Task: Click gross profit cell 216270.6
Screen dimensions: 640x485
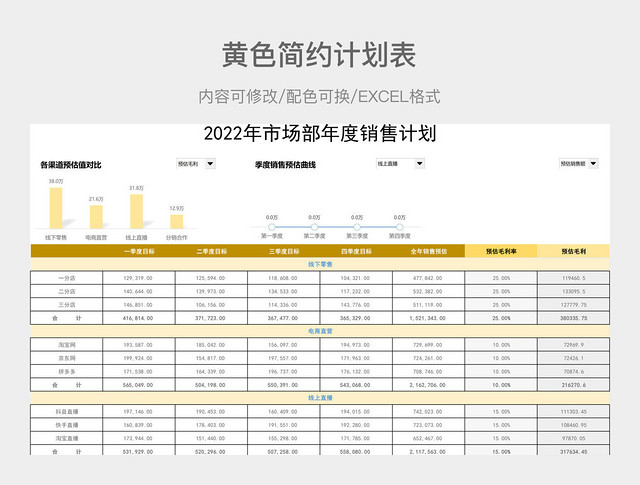Action: [x=573, y=385]
